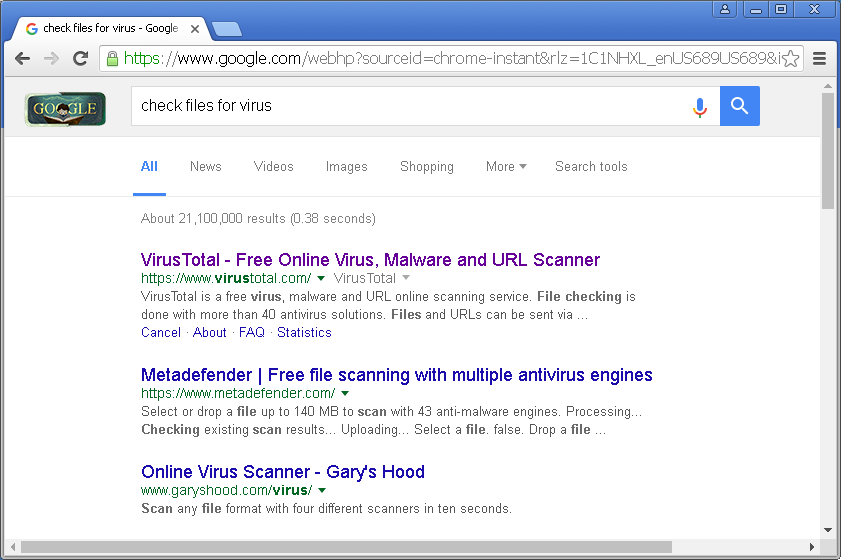The height and width of the screenshot is (560, 841).
Task: Click the green padlock security icon
Action: coord(112,58)
